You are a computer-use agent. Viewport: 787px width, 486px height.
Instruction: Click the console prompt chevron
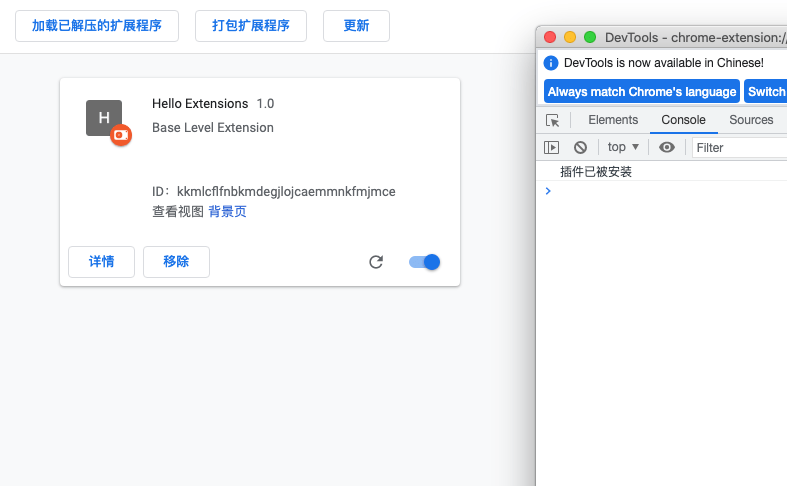[x=548, y=191]
